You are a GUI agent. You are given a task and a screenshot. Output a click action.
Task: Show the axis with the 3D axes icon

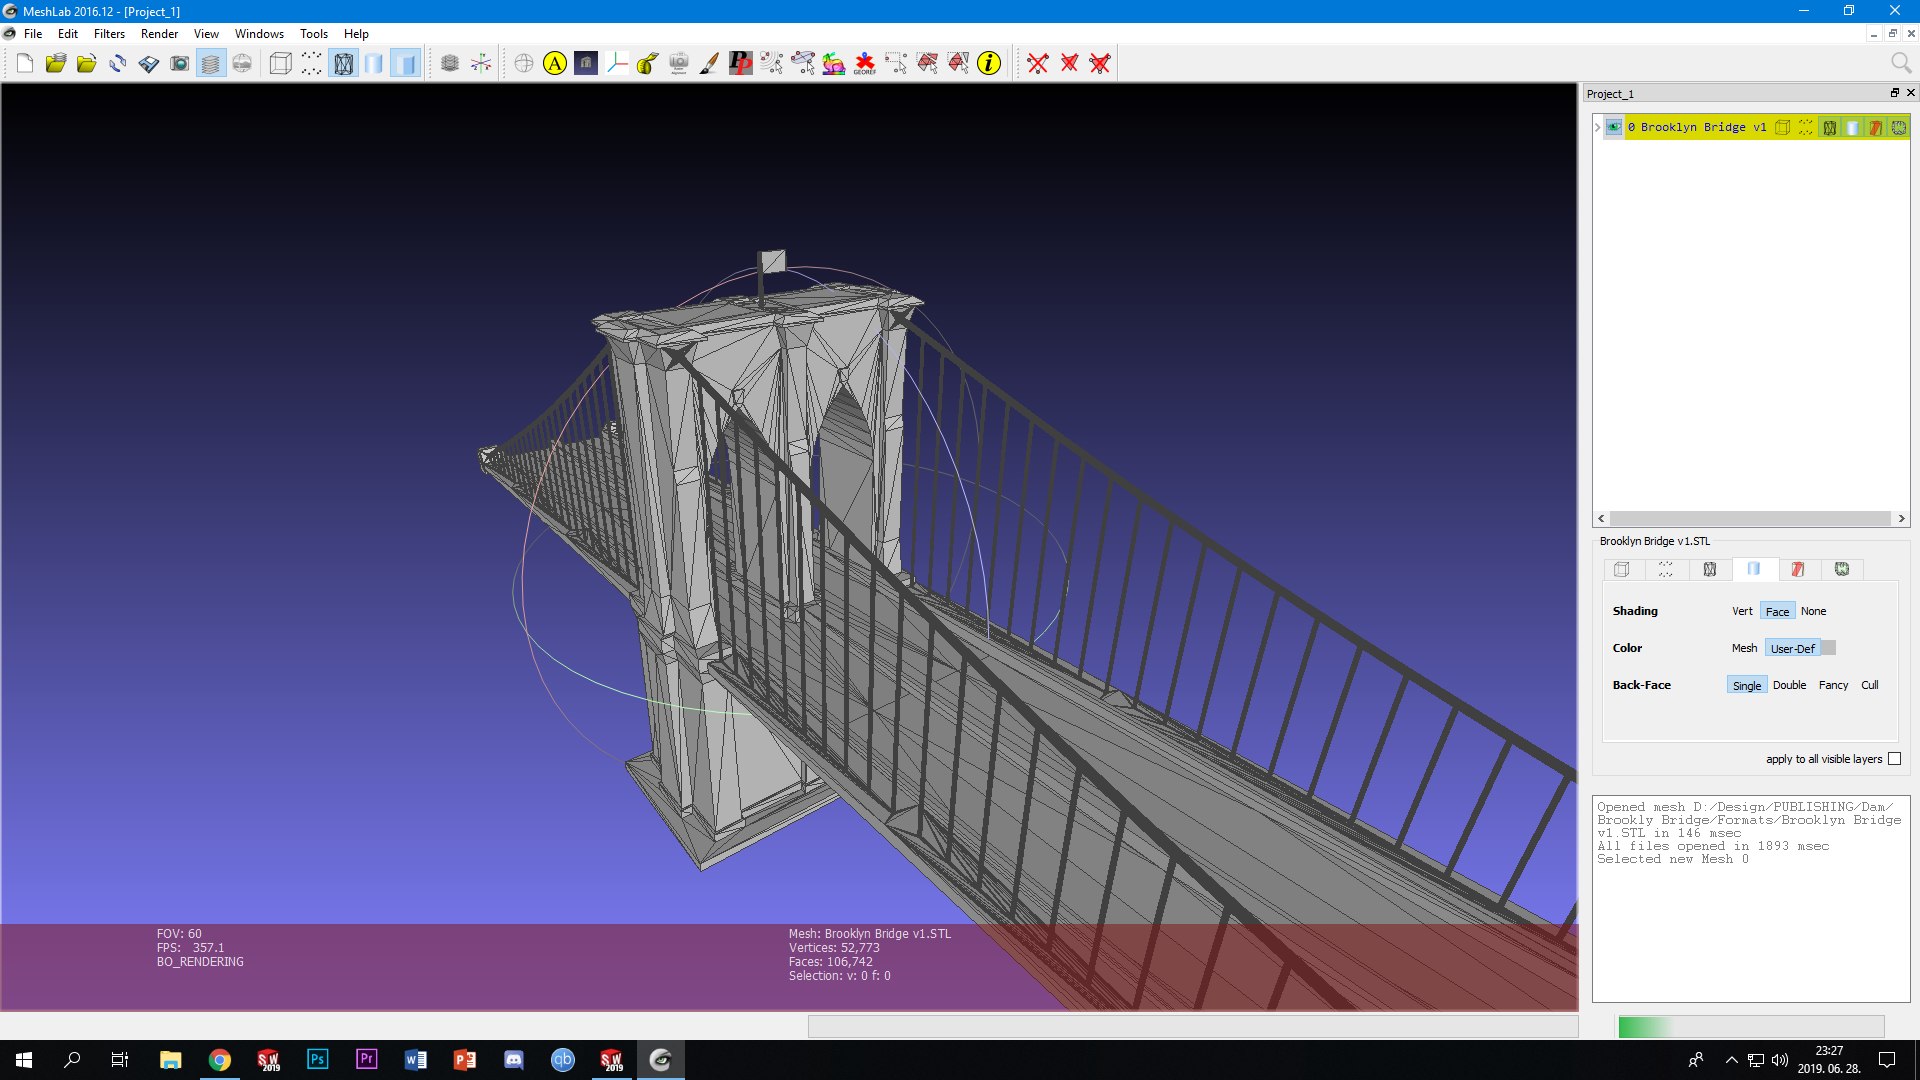pyautogui.click(x=481, y=64)
